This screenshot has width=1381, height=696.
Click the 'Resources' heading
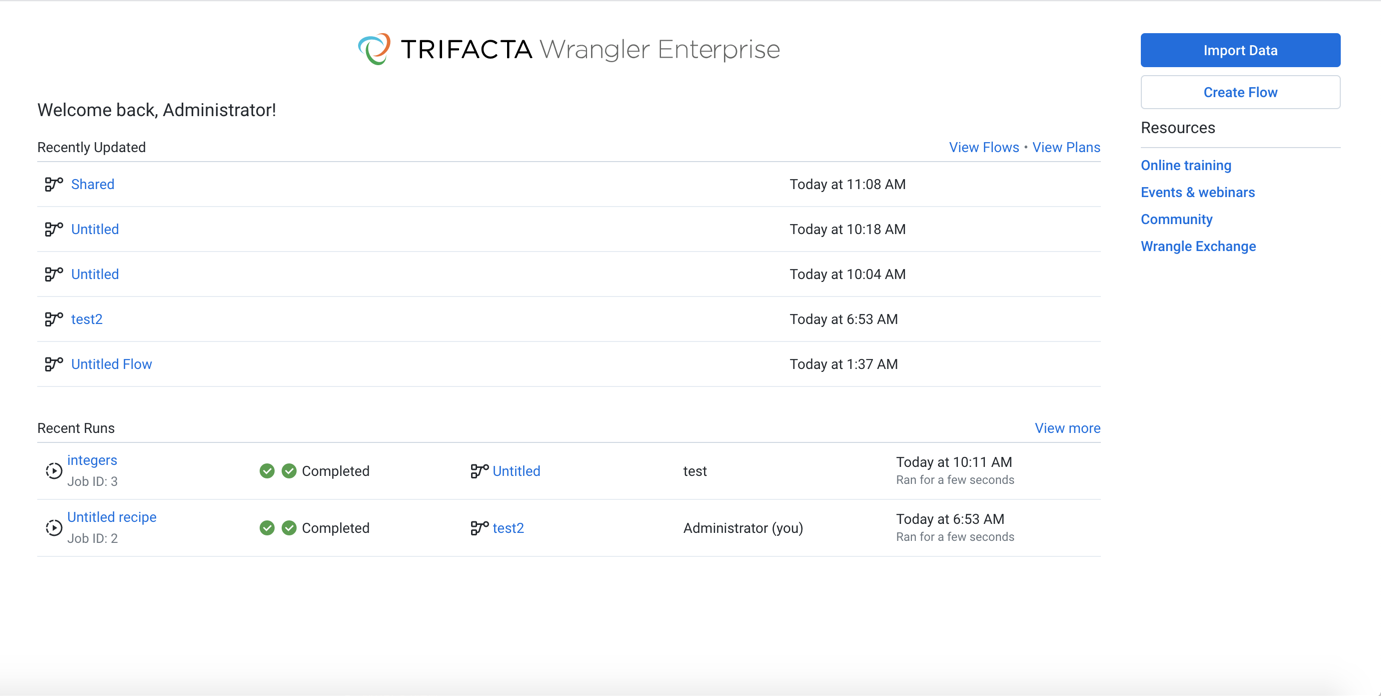[x=1178, y=128]
